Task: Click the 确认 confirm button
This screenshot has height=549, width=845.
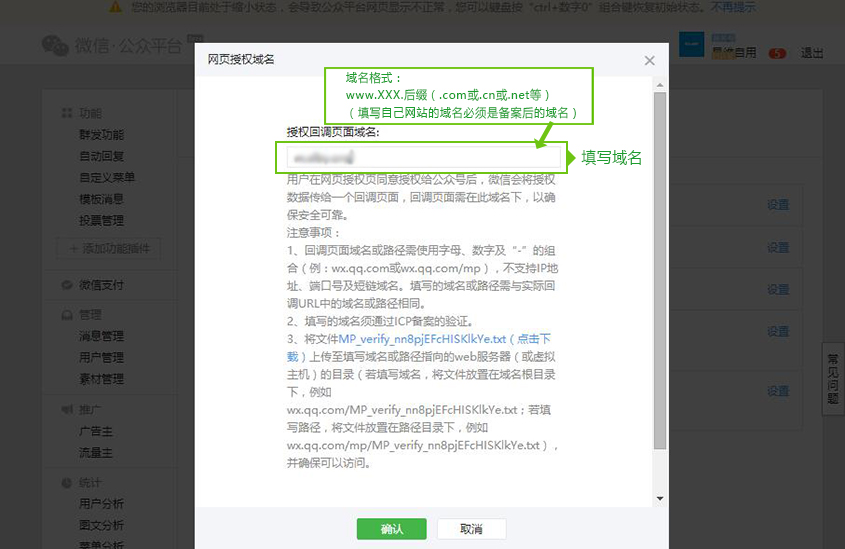Action: pyautogui.click(x=391, y=529)
